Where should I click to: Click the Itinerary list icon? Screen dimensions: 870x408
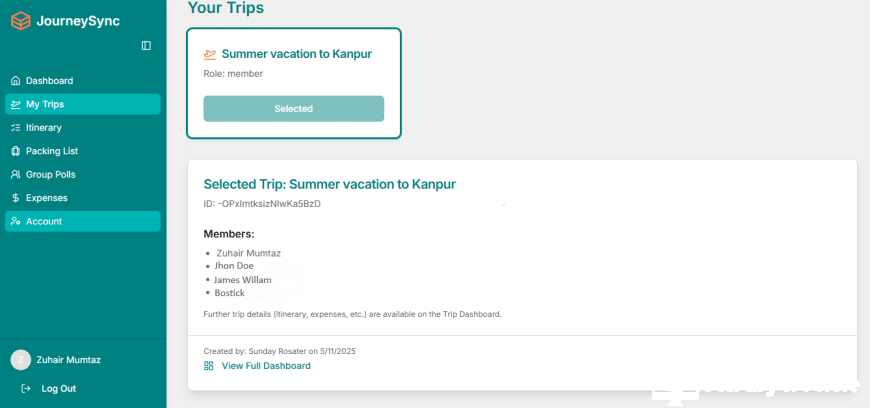15,128
